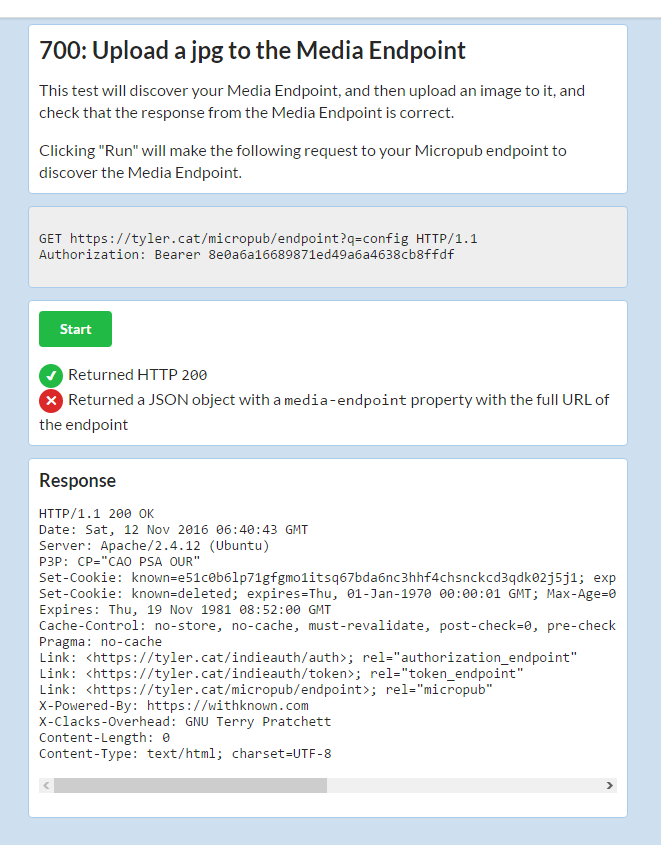Screen dimensions: 661x845
Task: Click the authorization_endpoint Link header line
Action: point(308,657)
